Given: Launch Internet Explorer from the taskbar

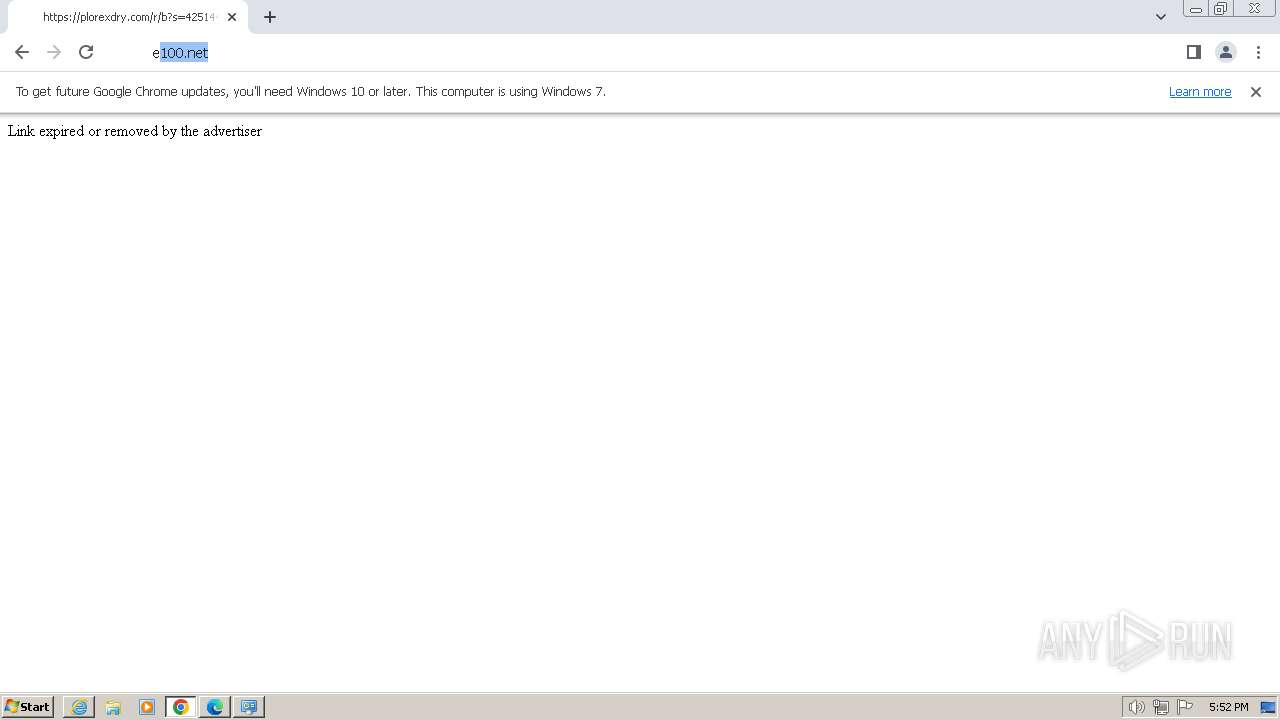Looking at the screenshot, I should (x=79, y=707).
